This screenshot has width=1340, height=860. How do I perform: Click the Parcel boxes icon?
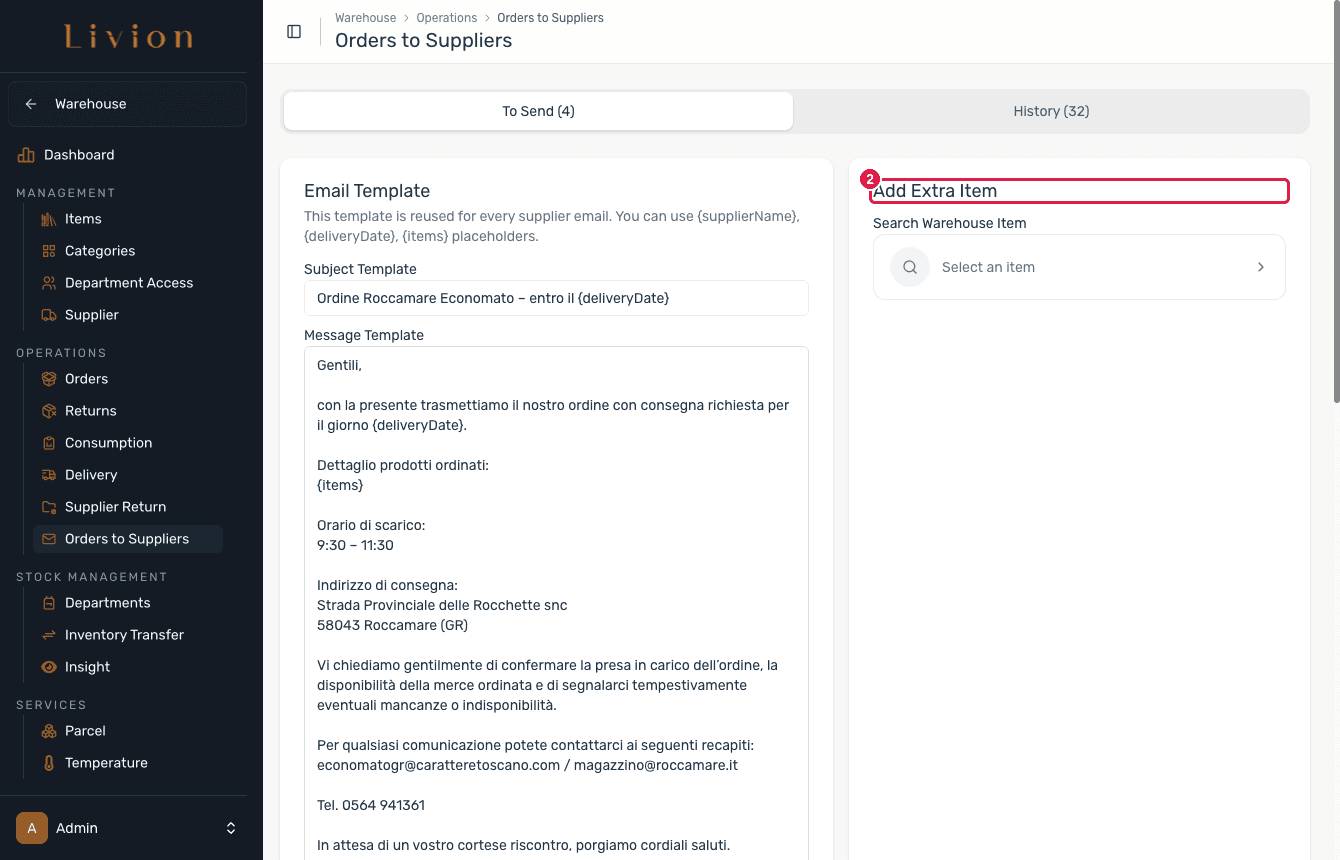(49, 731)
